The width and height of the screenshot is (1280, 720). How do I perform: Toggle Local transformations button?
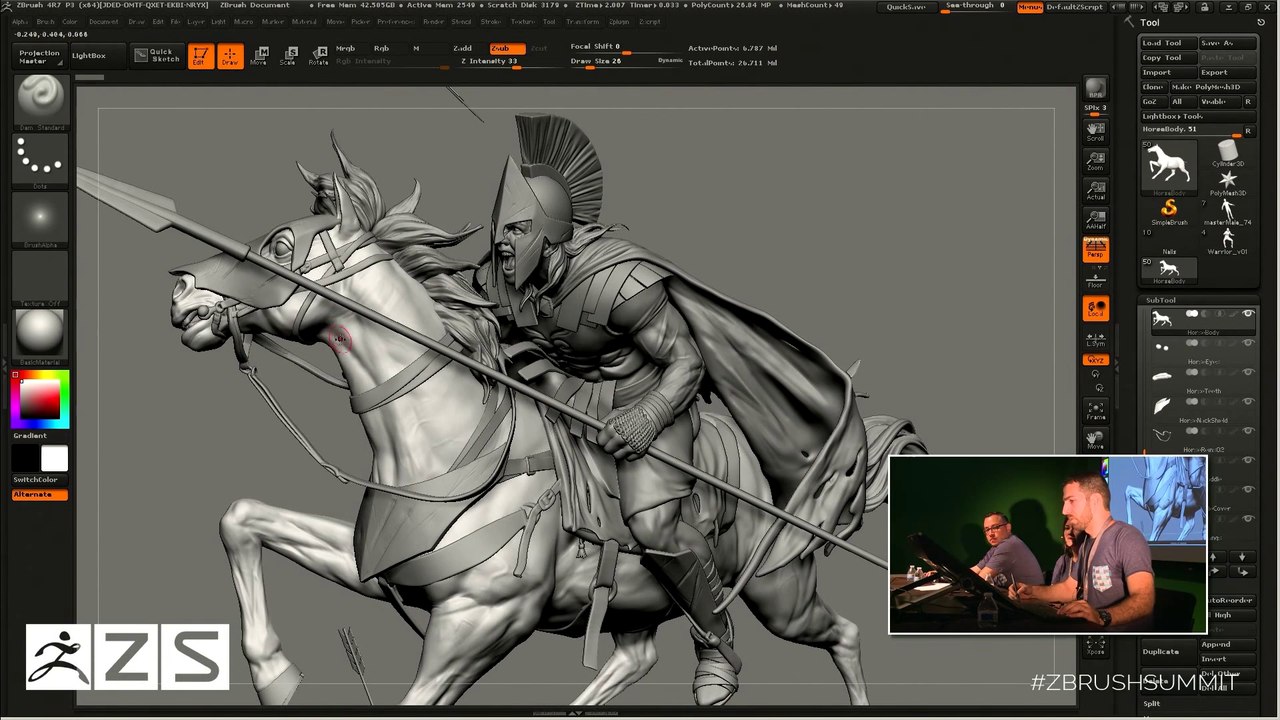(x=1096, y=308)
